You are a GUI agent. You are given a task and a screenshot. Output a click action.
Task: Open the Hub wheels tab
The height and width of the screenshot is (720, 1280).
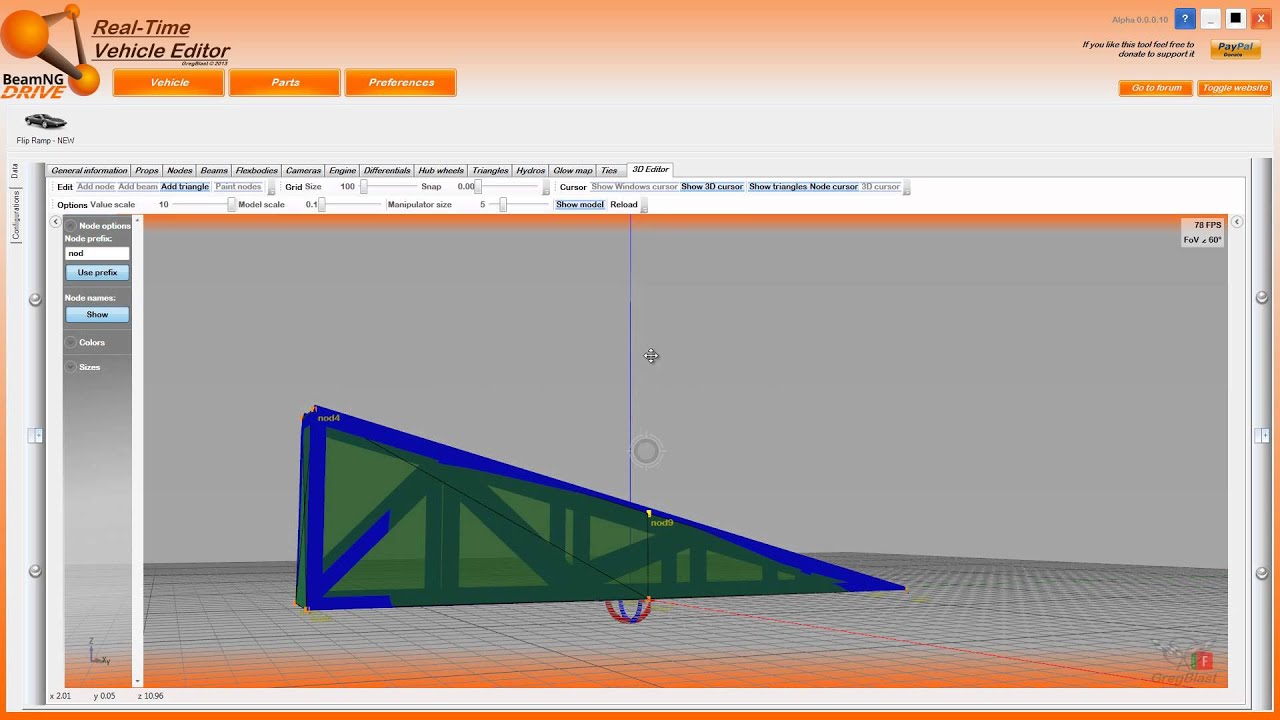tap(441, 171)
